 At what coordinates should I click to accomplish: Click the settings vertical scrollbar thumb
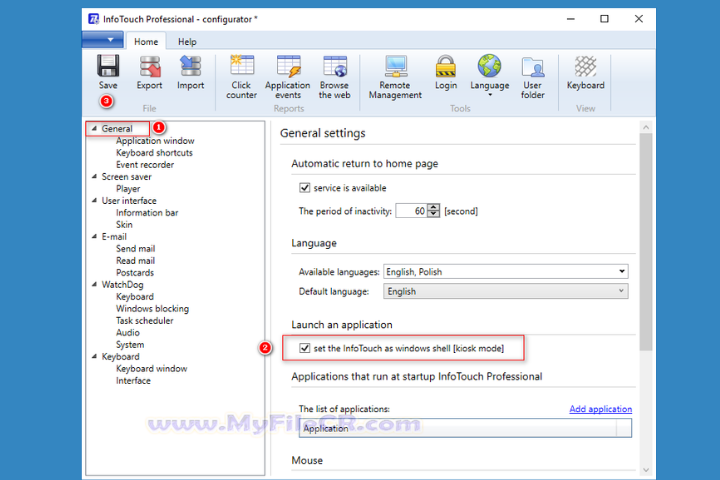pyautogui.click(x=646, y=242)
